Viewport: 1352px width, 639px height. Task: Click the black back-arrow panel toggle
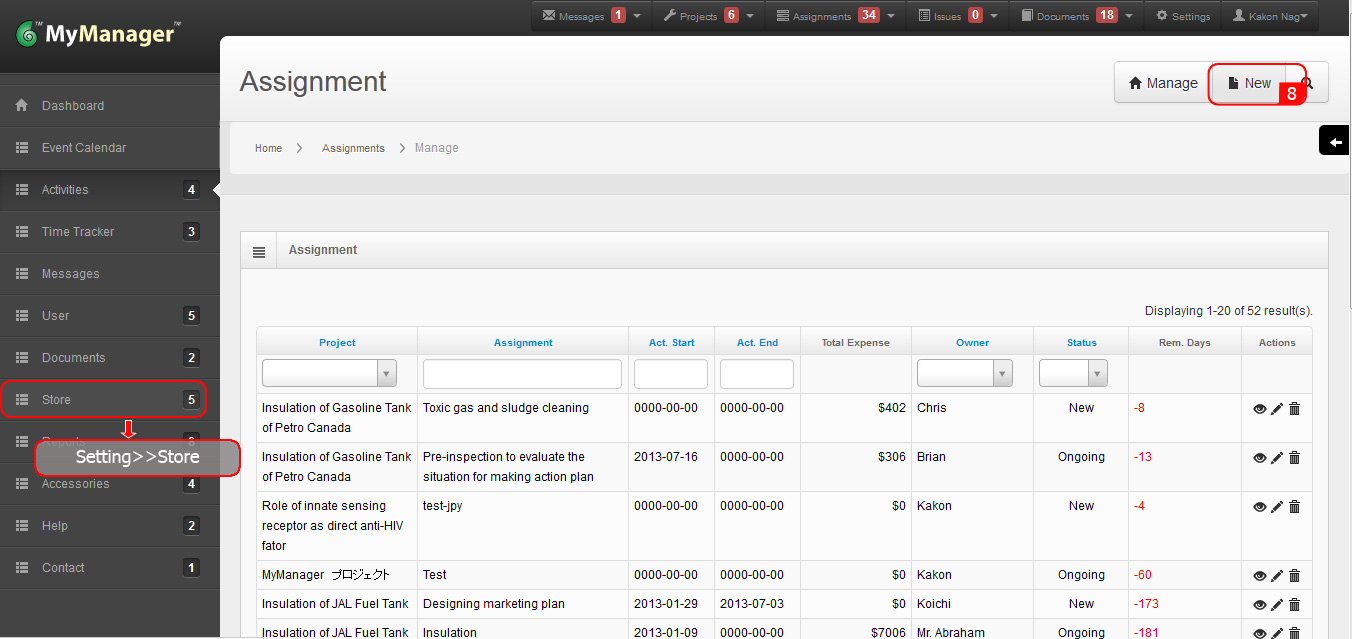[x=1335, y=142]
